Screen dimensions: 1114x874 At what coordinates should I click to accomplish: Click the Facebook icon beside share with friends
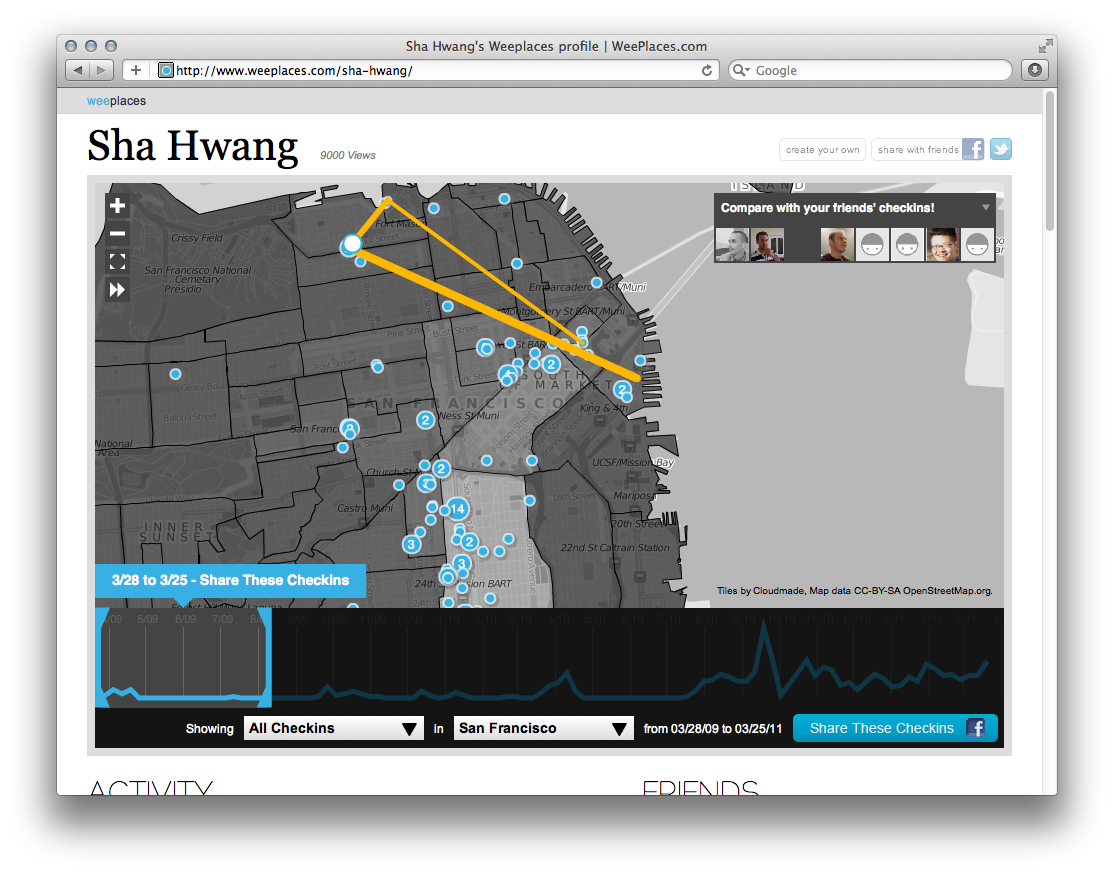[x=972, y=148]
